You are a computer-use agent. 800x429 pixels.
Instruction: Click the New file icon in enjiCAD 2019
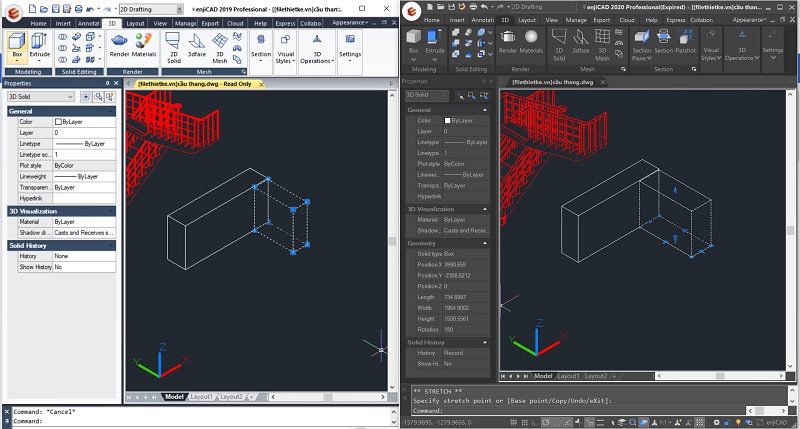pyautogui.click(x=33, y=9)
